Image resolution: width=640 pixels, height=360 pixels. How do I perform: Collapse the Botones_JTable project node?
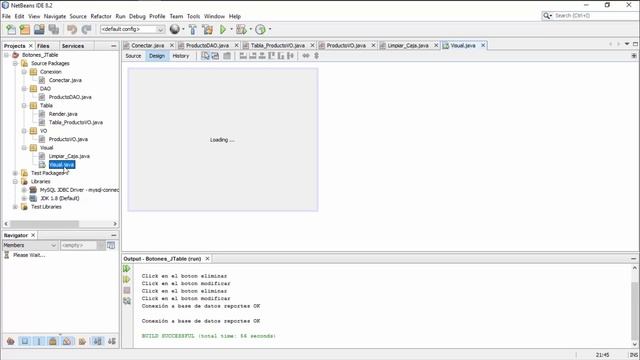point(7,55)
